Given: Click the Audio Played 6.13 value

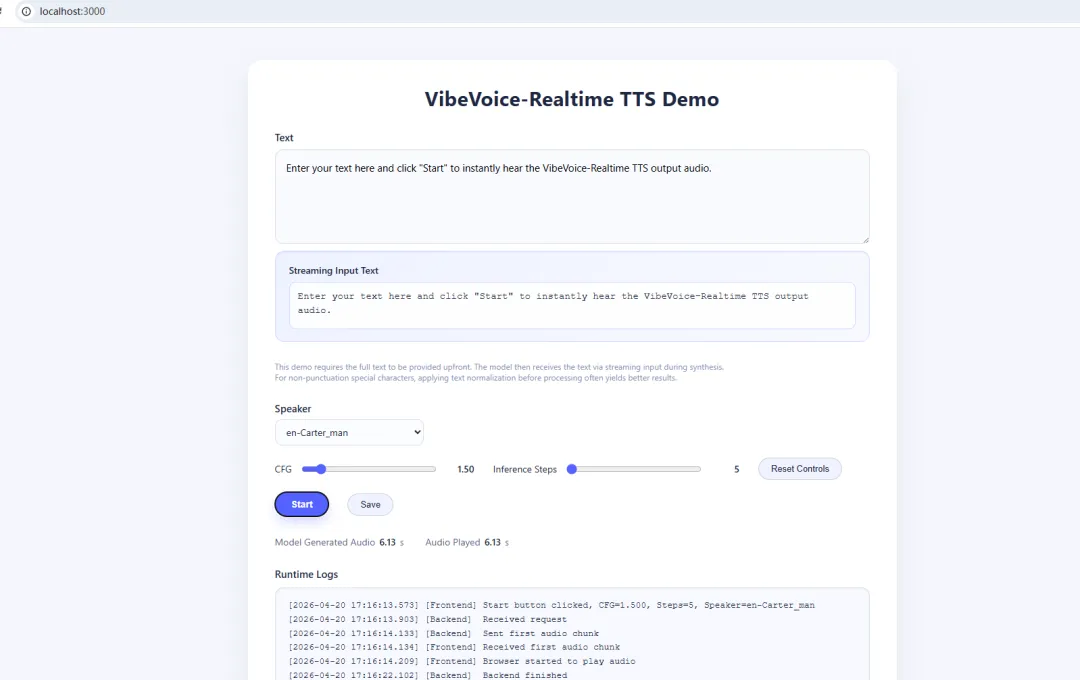Looking at the screenshot, I should (492, 542).
